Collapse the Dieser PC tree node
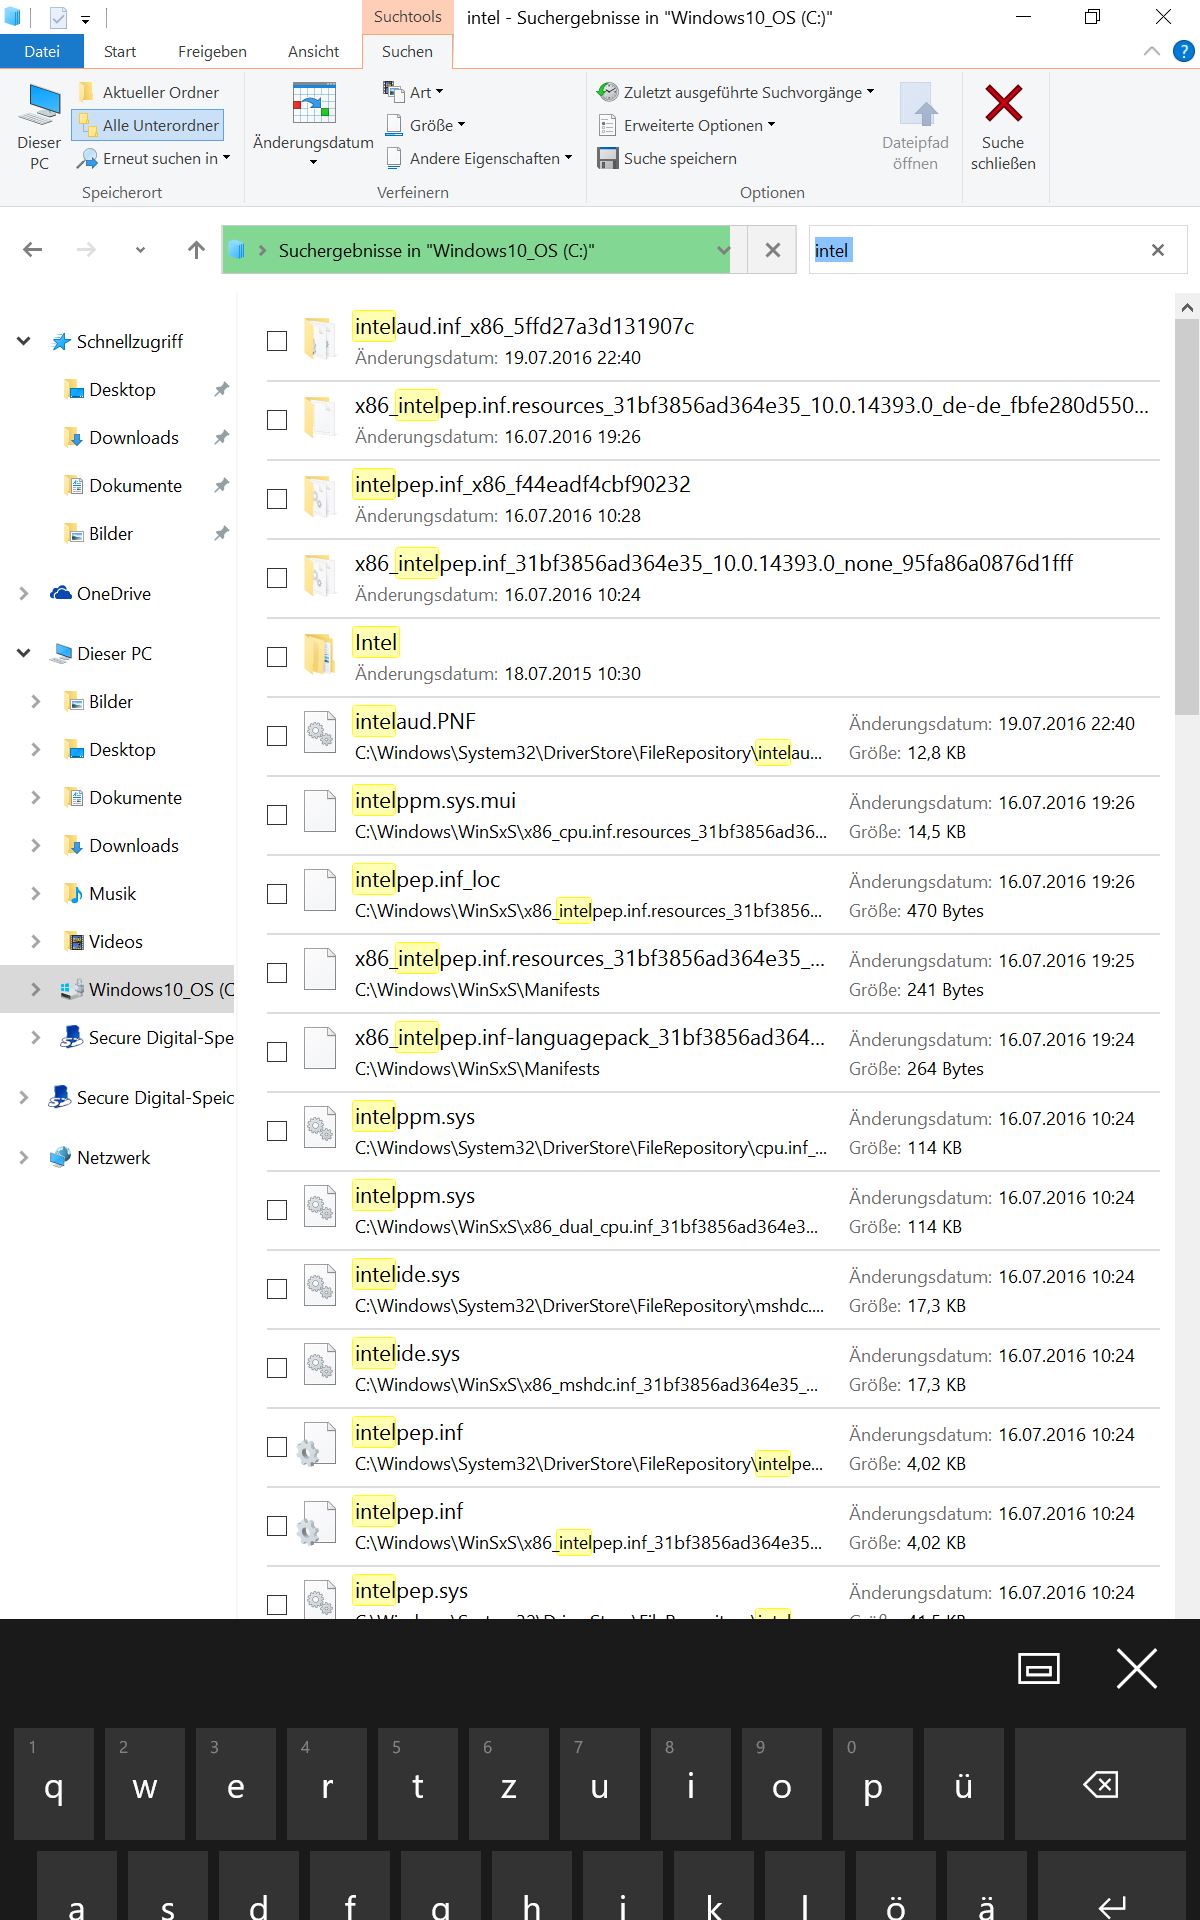This screenshot has height=1920, width=1200. 24,653
